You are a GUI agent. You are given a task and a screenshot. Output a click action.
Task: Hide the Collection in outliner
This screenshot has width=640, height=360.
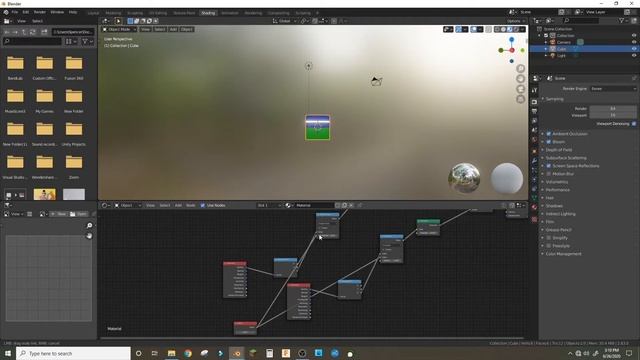point(634,36)
